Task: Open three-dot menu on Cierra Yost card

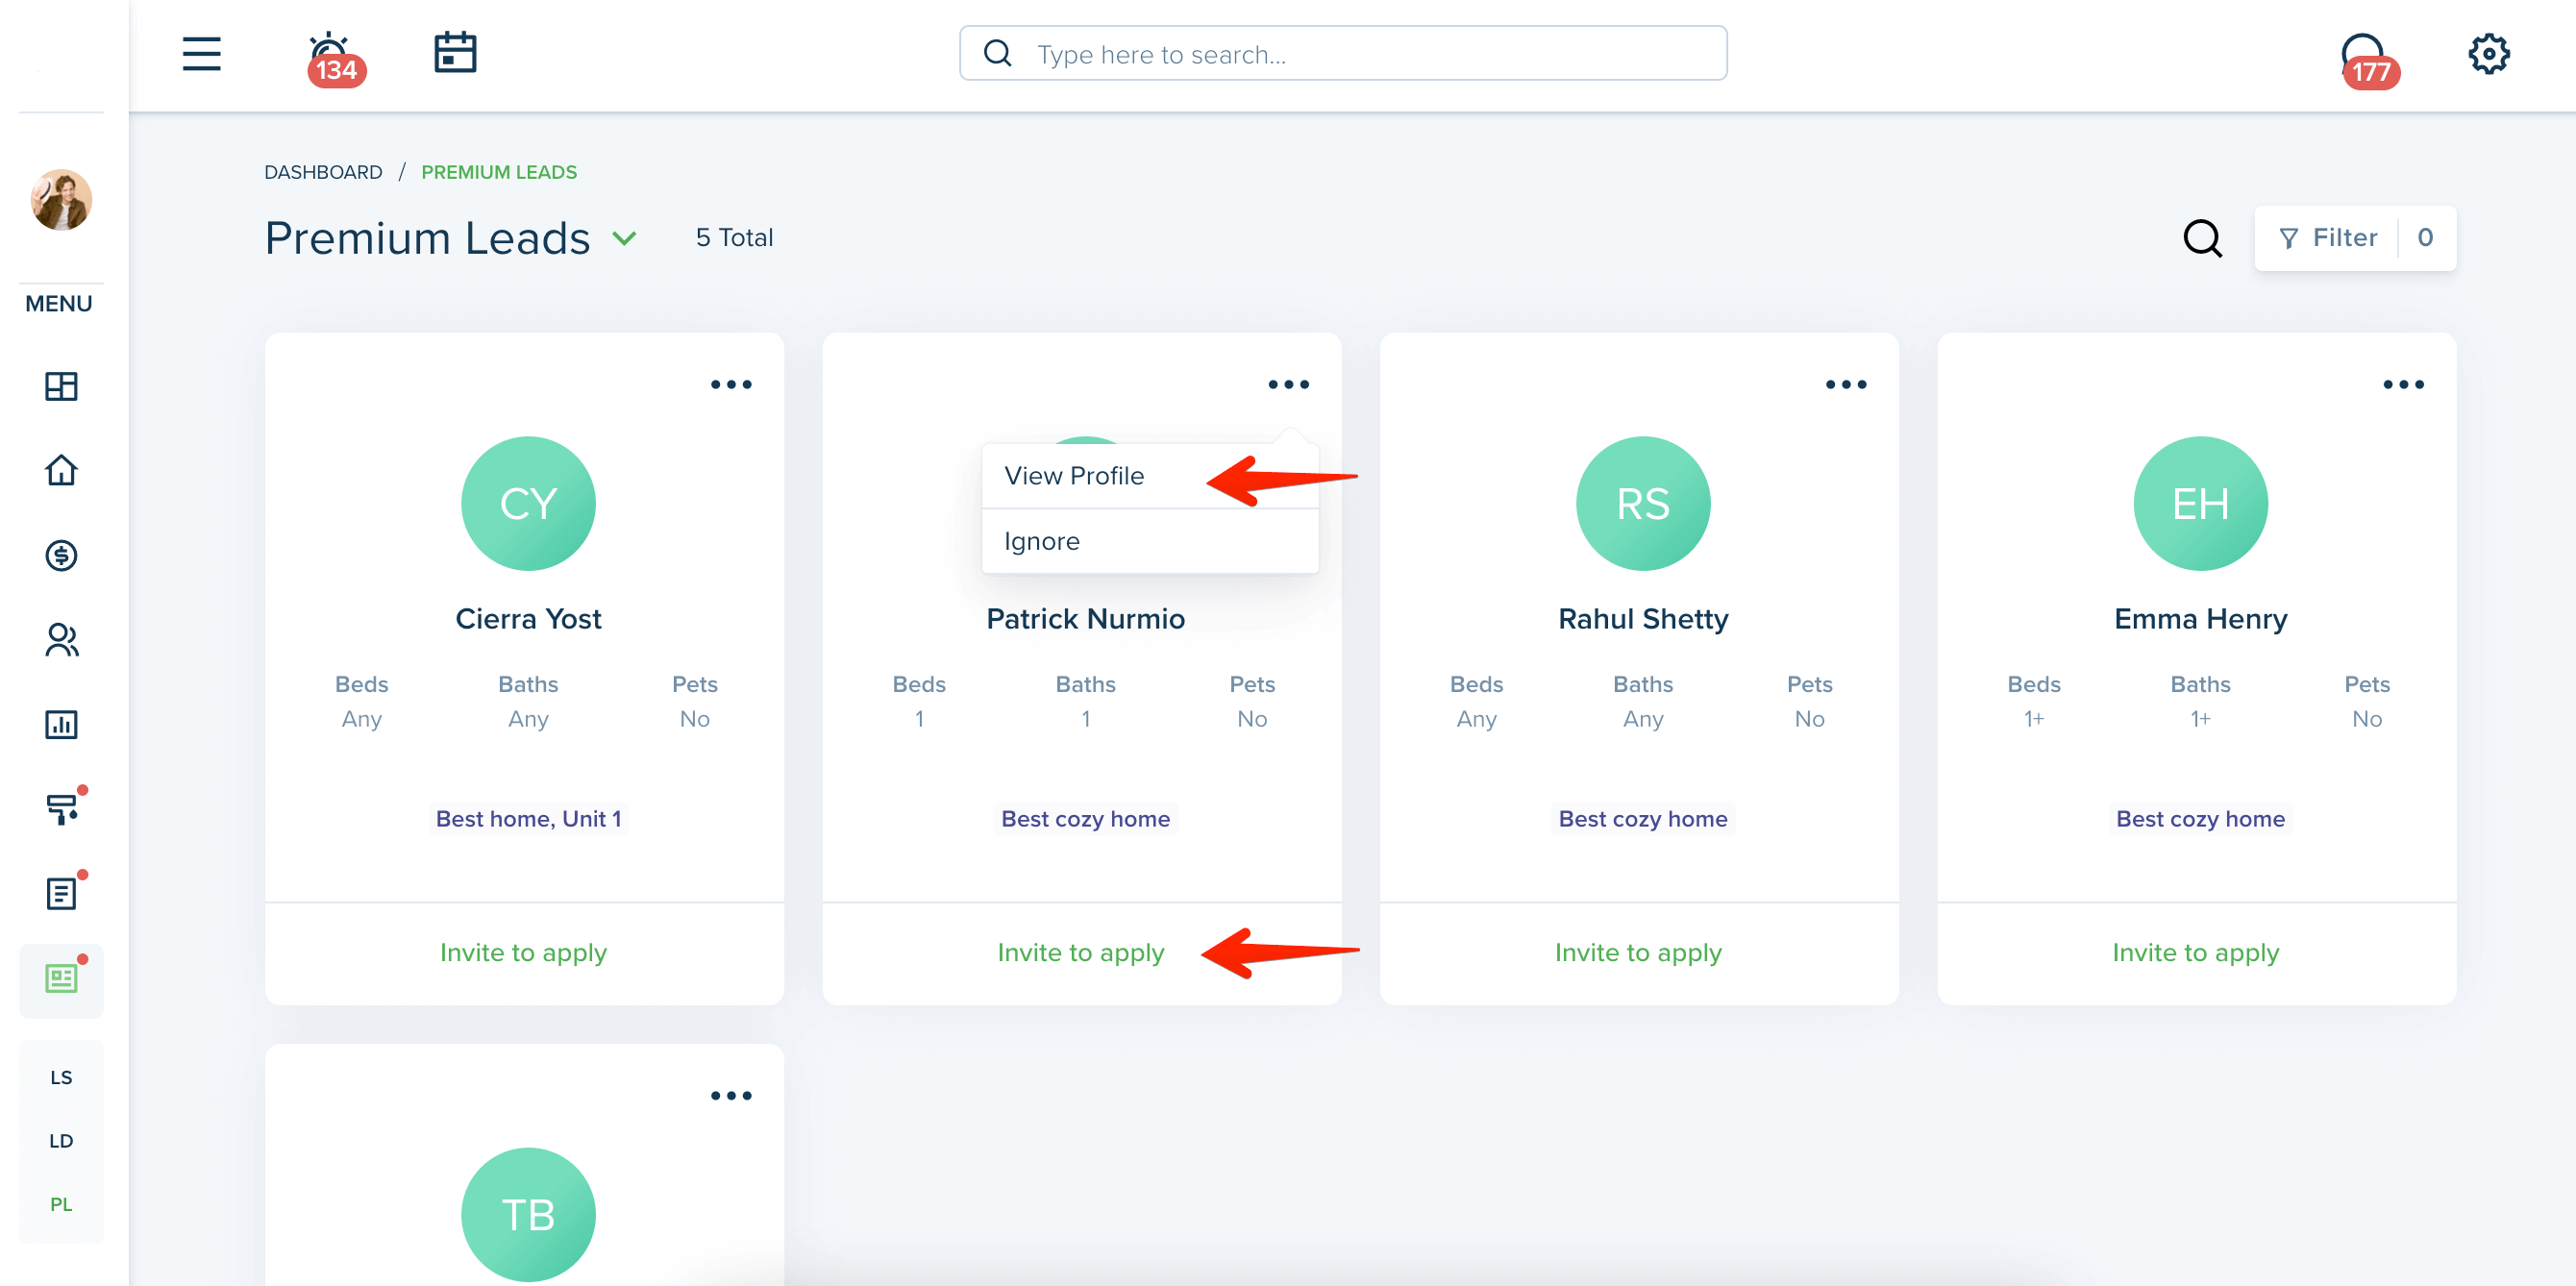Action: coord(731,384)
